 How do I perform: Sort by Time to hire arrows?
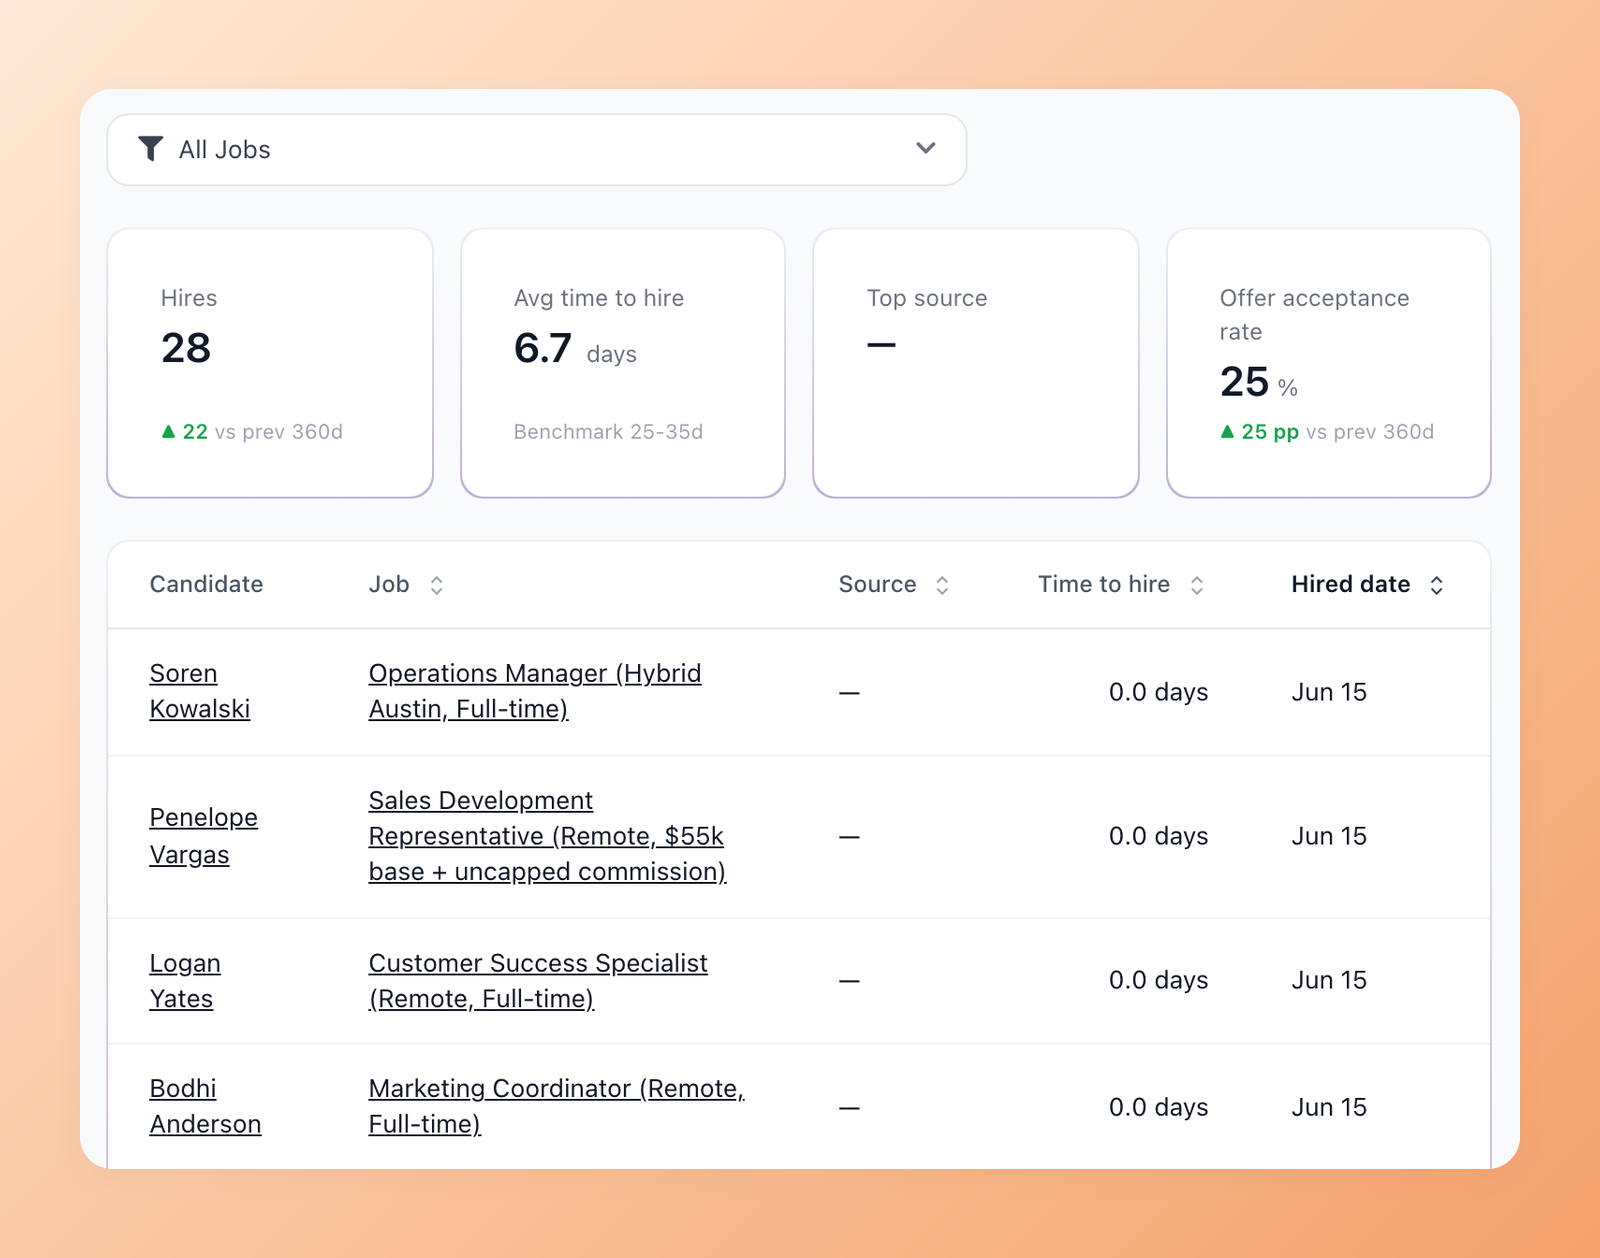click(x=1197, y=585)
